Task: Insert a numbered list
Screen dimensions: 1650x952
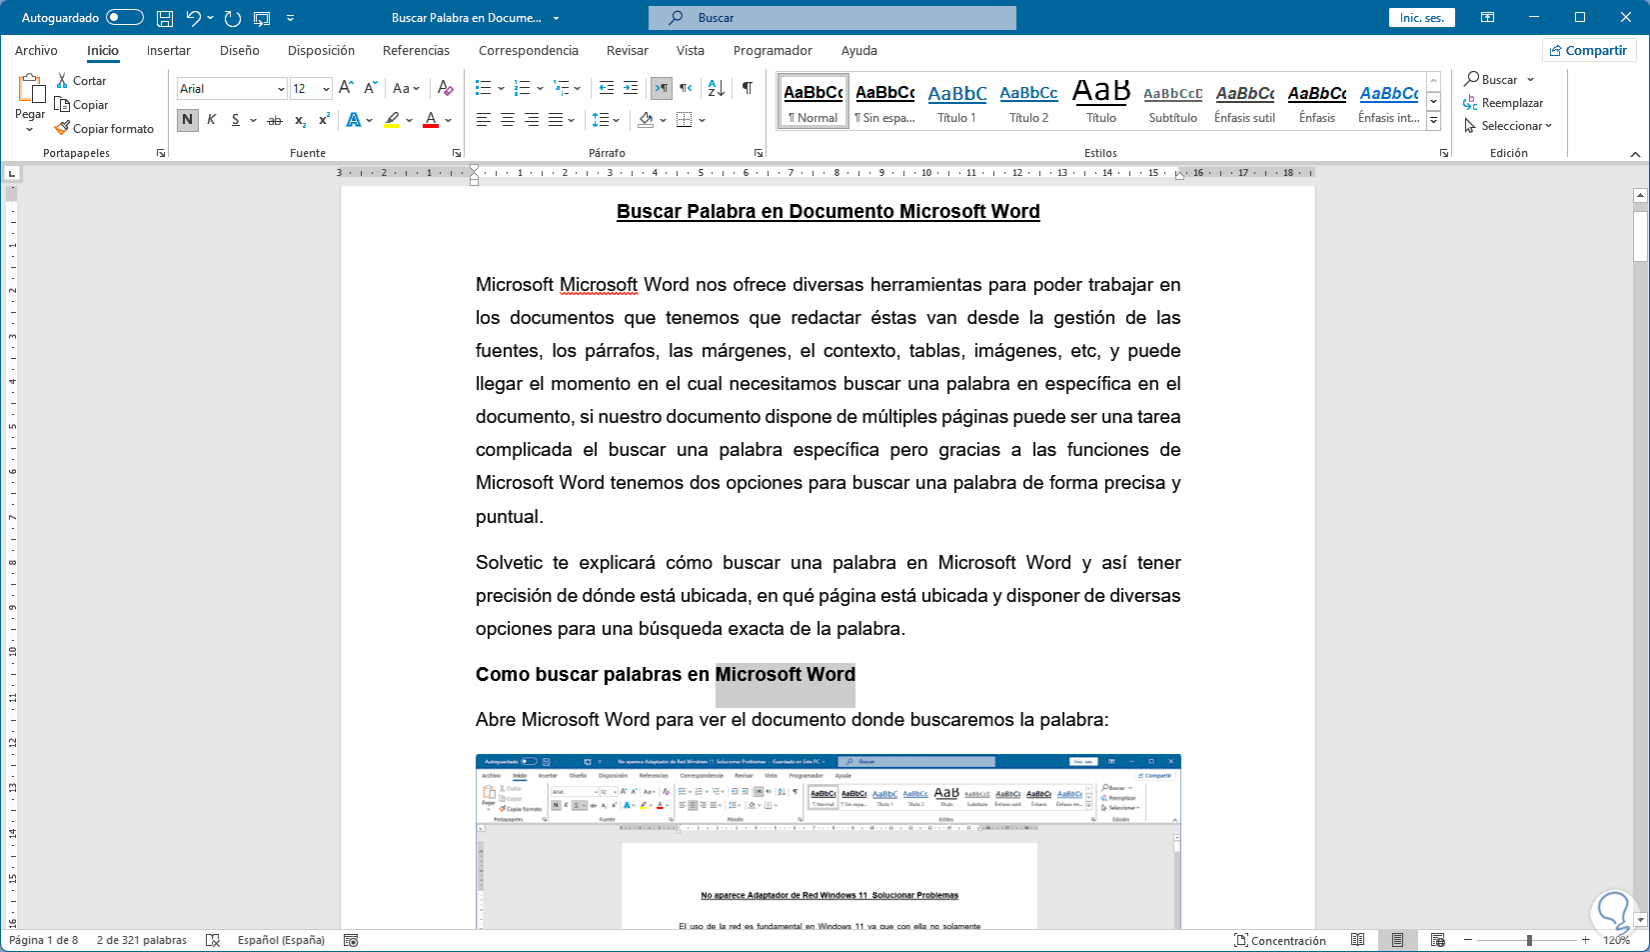Action: tap(522, 88)
